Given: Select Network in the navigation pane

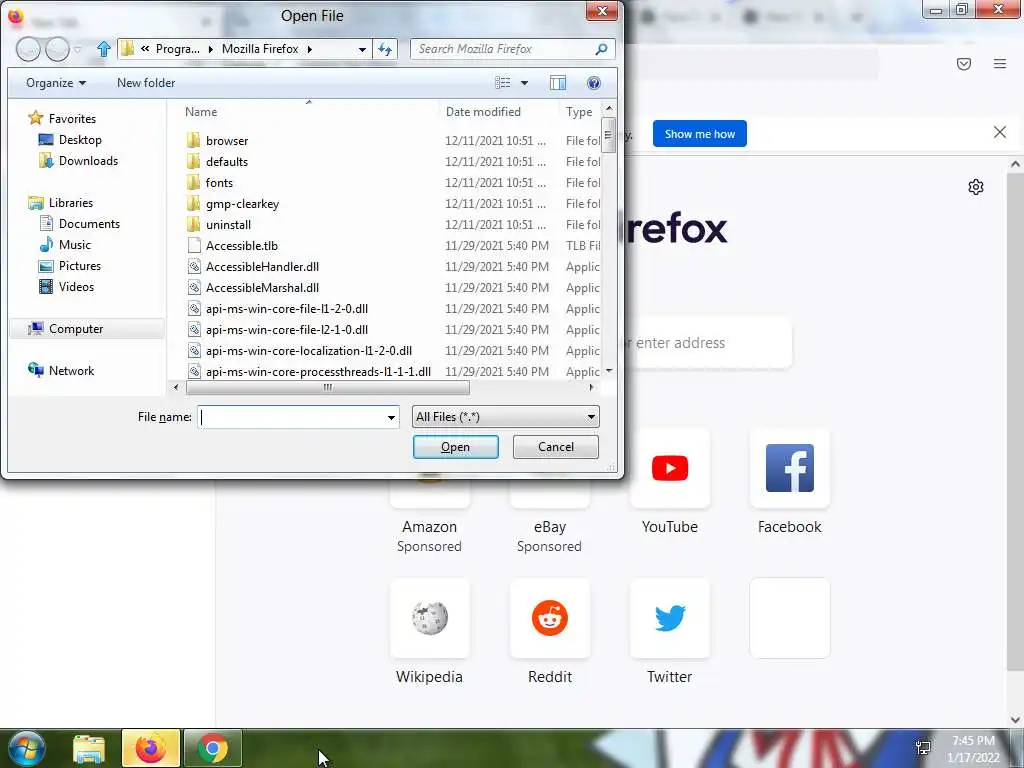Looking at the screenshot, I should [x=71, y=370].
